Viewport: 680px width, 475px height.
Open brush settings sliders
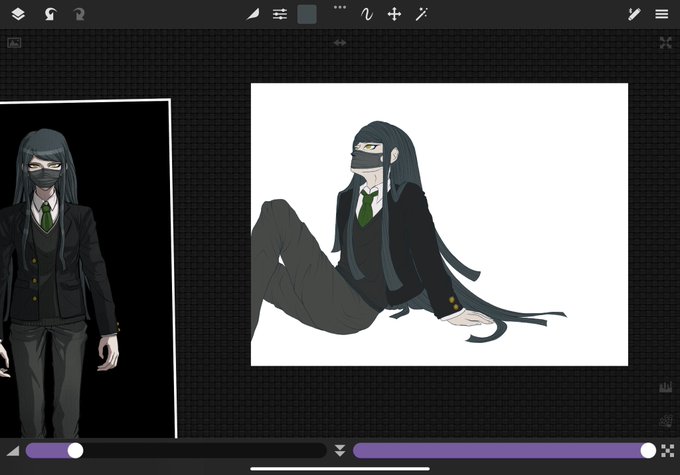pos(280,14)
